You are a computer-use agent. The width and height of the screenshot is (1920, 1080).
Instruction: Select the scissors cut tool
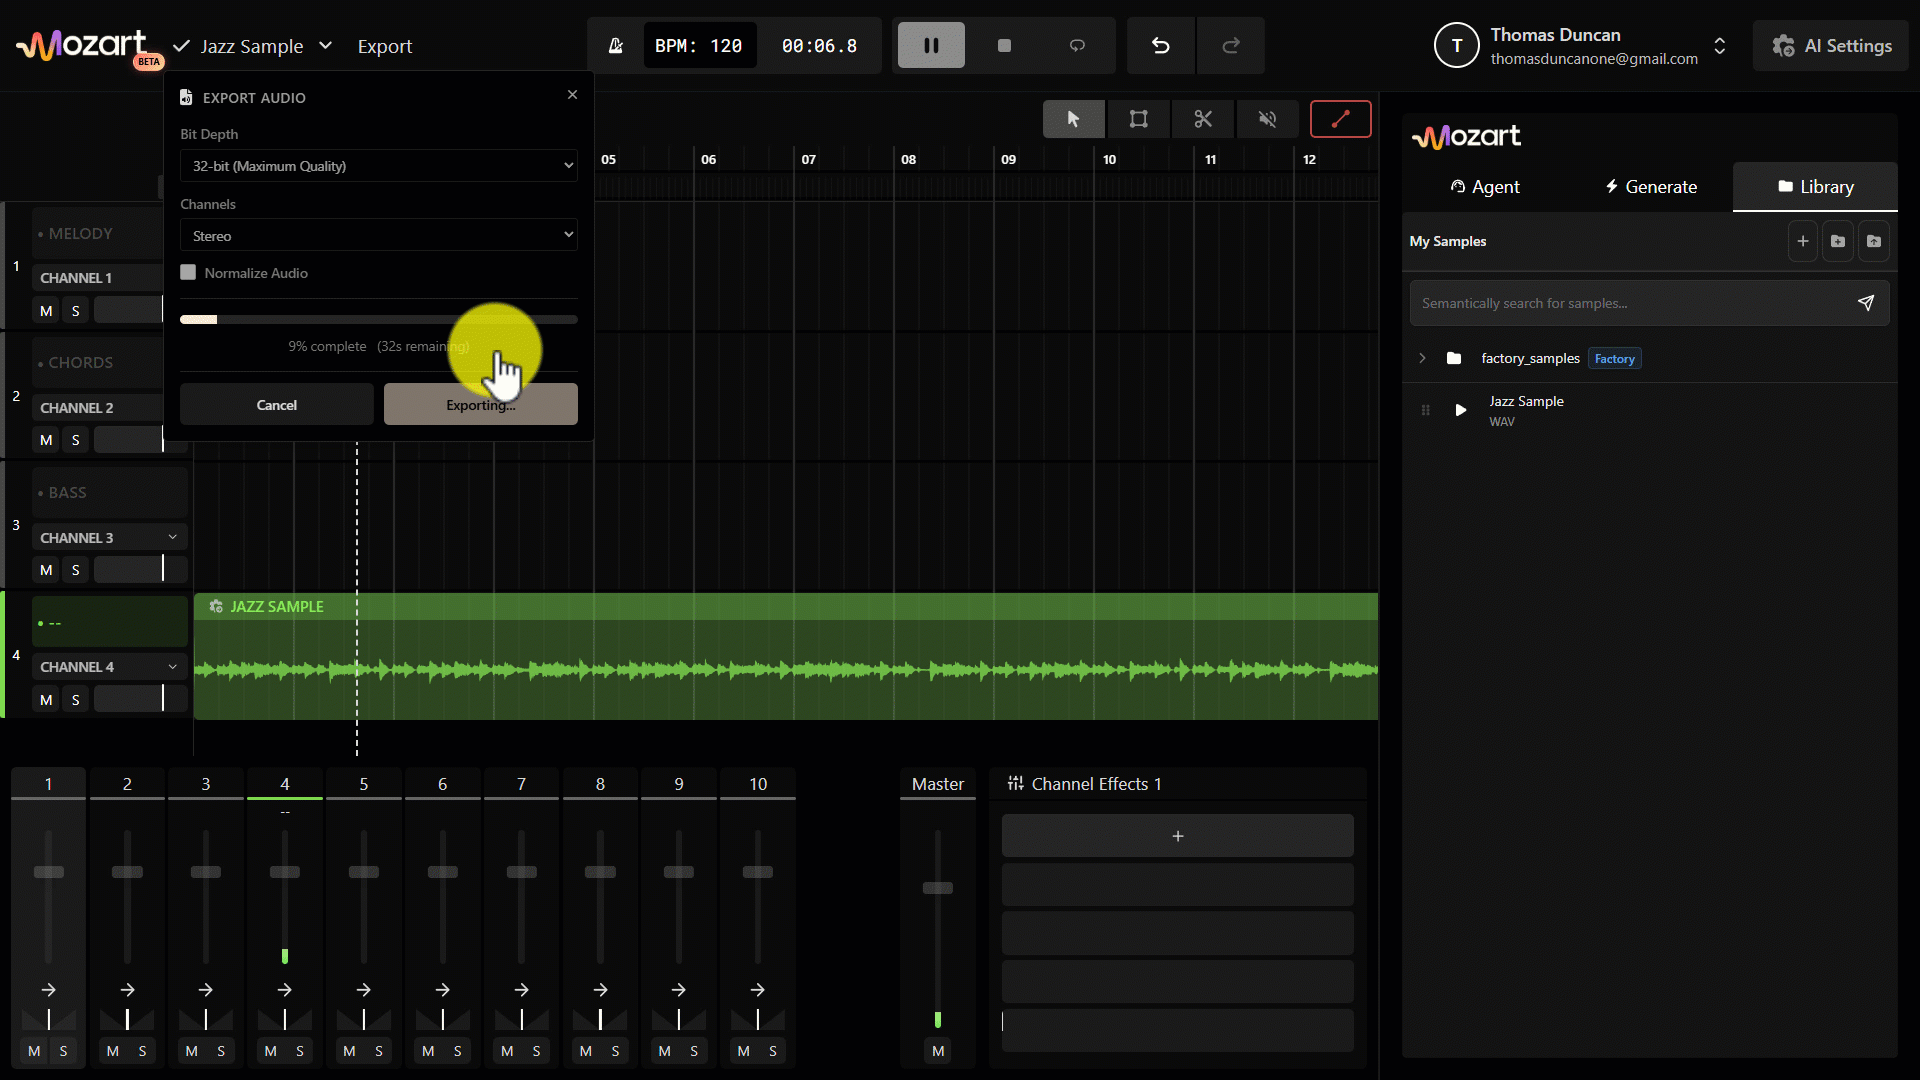pos(1203,119)
